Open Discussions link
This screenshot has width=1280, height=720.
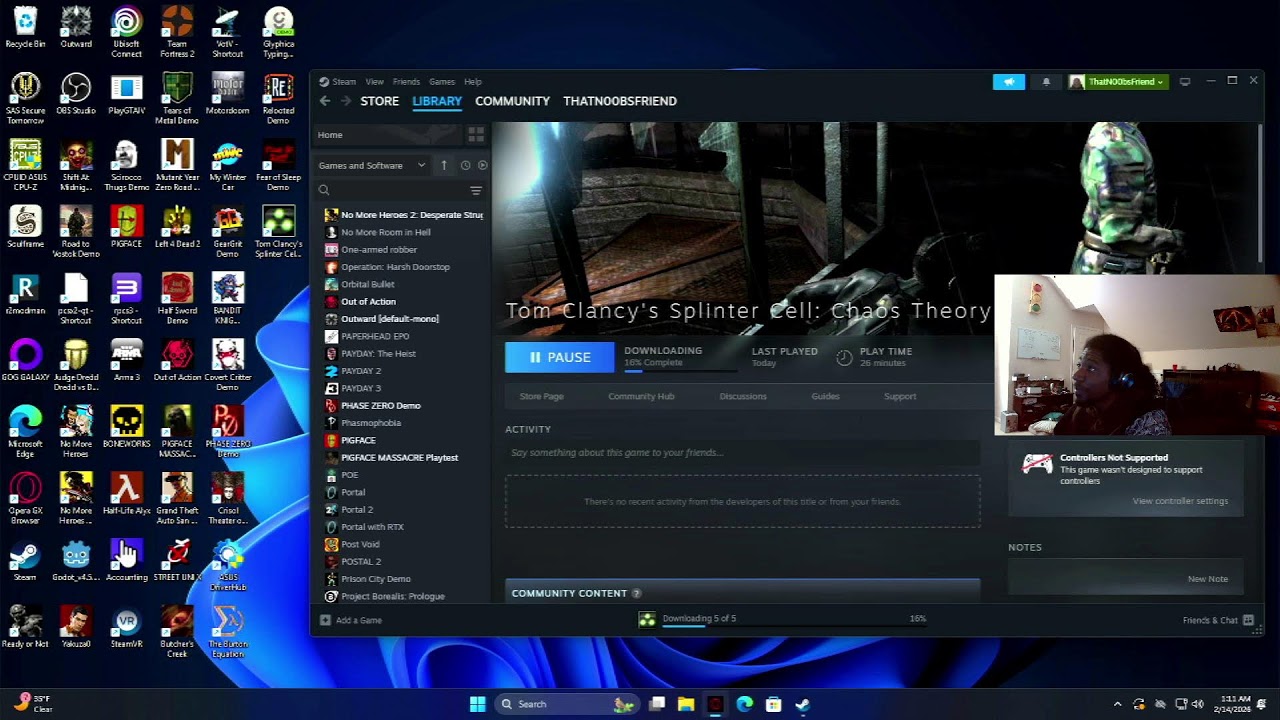tap(743, 396)
